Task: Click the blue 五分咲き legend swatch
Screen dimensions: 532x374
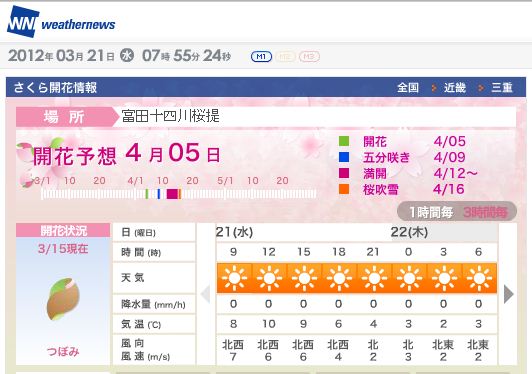Action: pos(344,157)
